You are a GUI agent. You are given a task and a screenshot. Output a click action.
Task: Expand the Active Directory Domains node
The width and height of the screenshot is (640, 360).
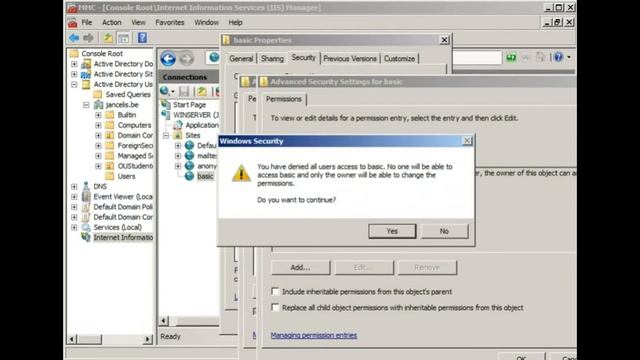(x=74, y=64)
